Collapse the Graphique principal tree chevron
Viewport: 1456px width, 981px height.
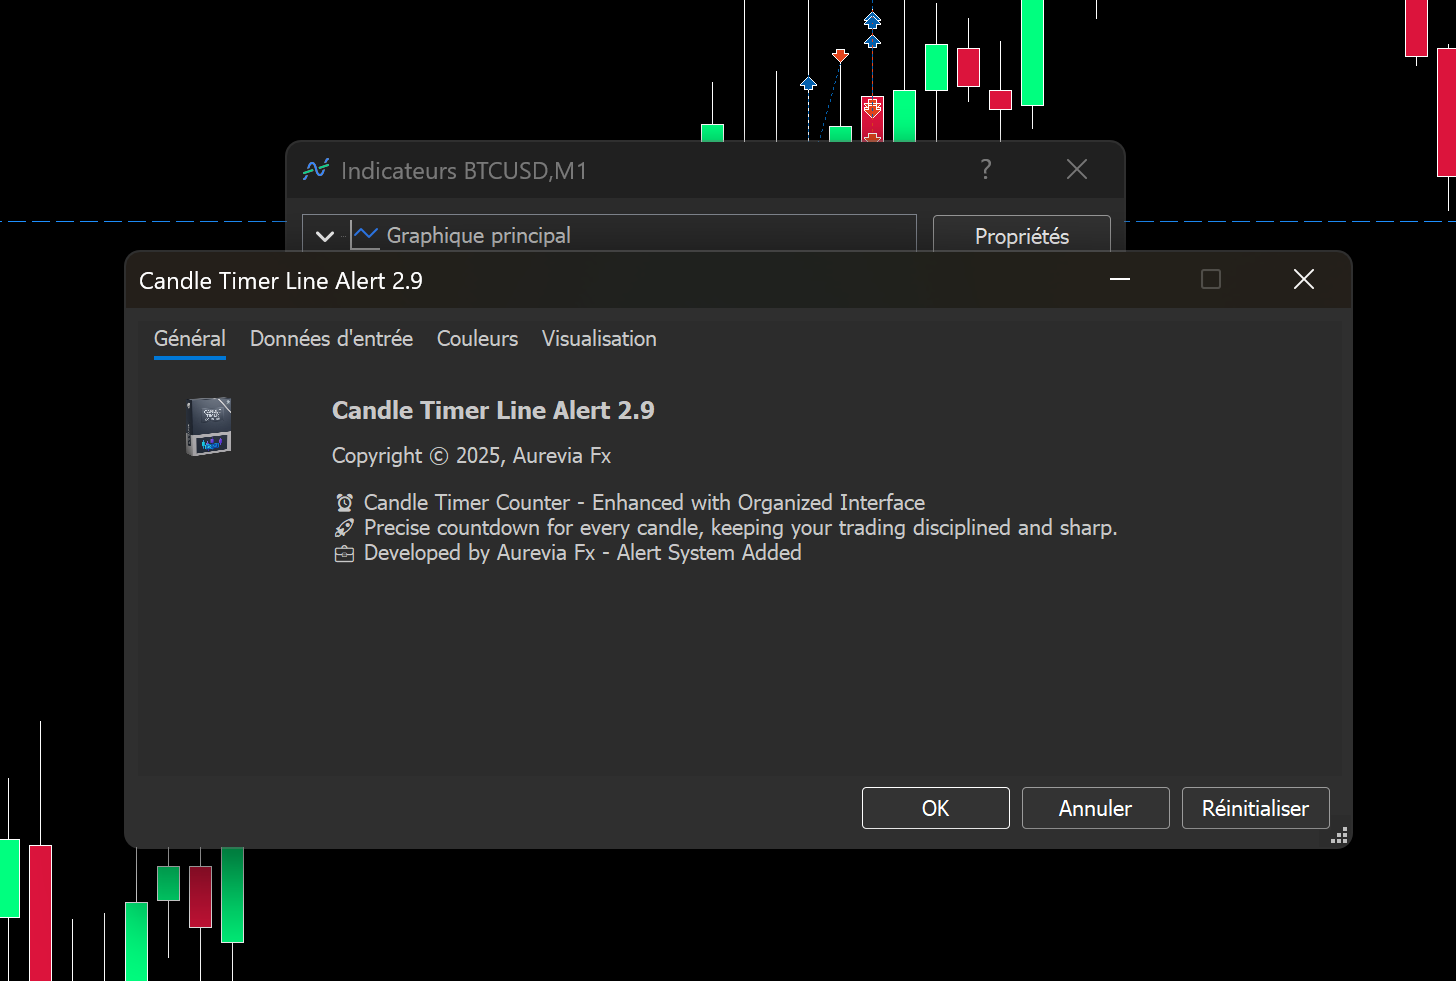click(x=325, y=236)
